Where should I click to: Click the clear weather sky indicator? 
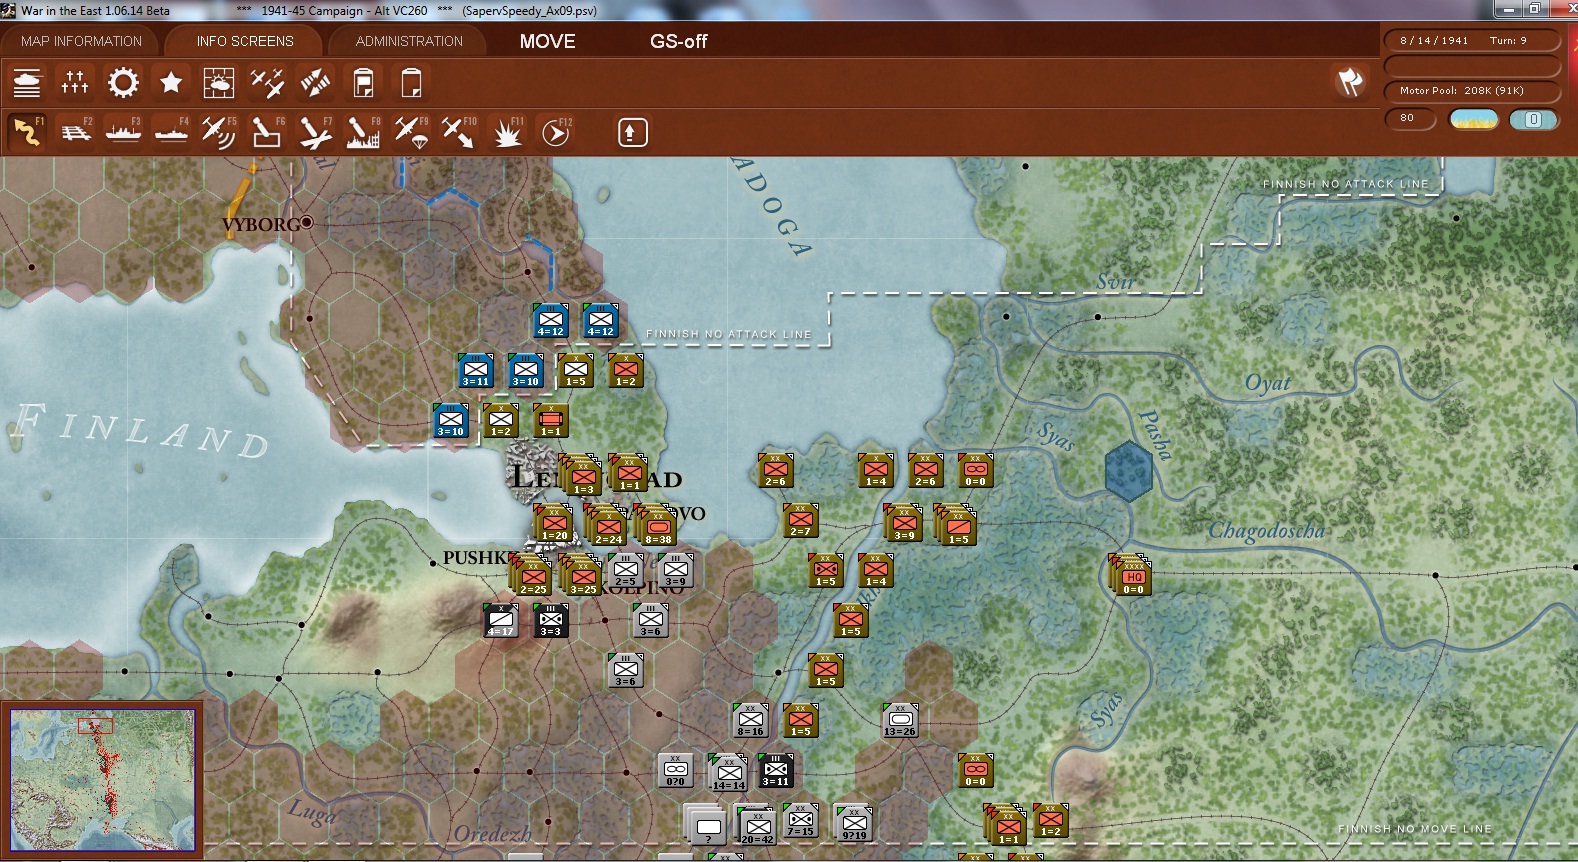coord(1474,120)
